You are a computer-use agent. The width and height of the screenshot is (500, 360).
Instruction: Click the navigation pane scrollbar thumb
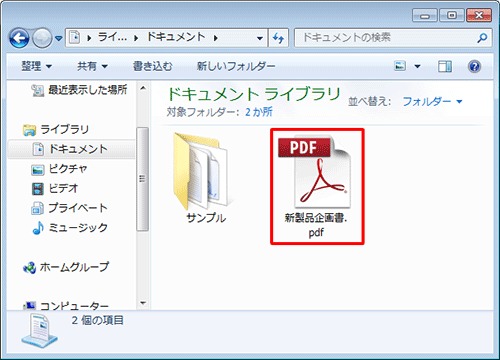pos(143,179)
